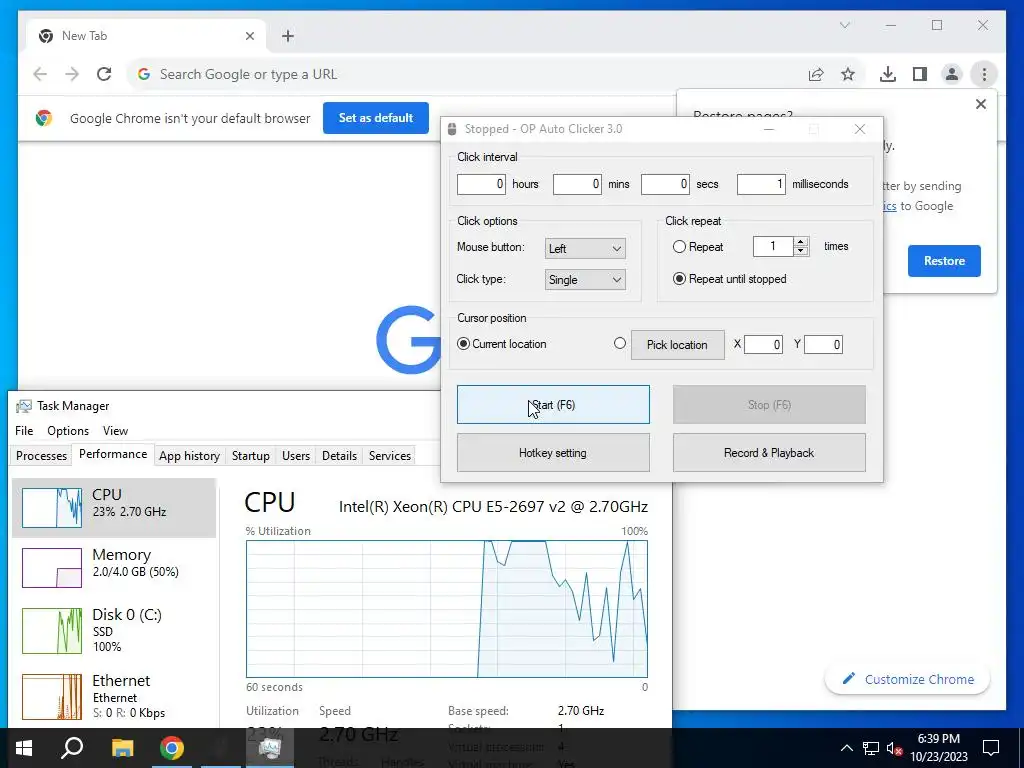Viewport: 1024px width, 768px height.
Task: Select Current location radio button
Action: tap(463, 344)
